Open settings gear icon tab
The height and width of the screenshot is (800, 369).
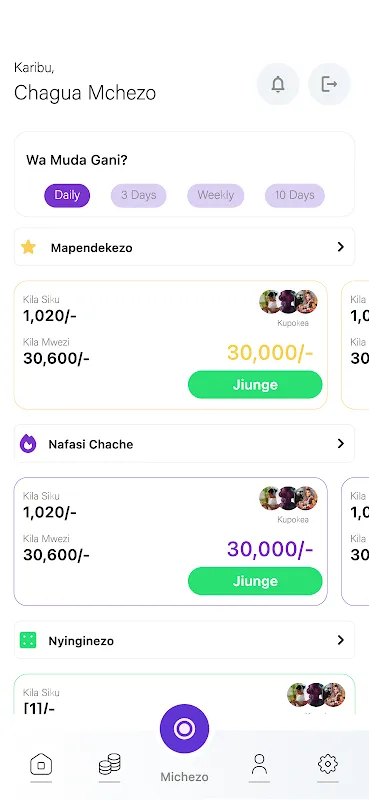coord(328,764)
